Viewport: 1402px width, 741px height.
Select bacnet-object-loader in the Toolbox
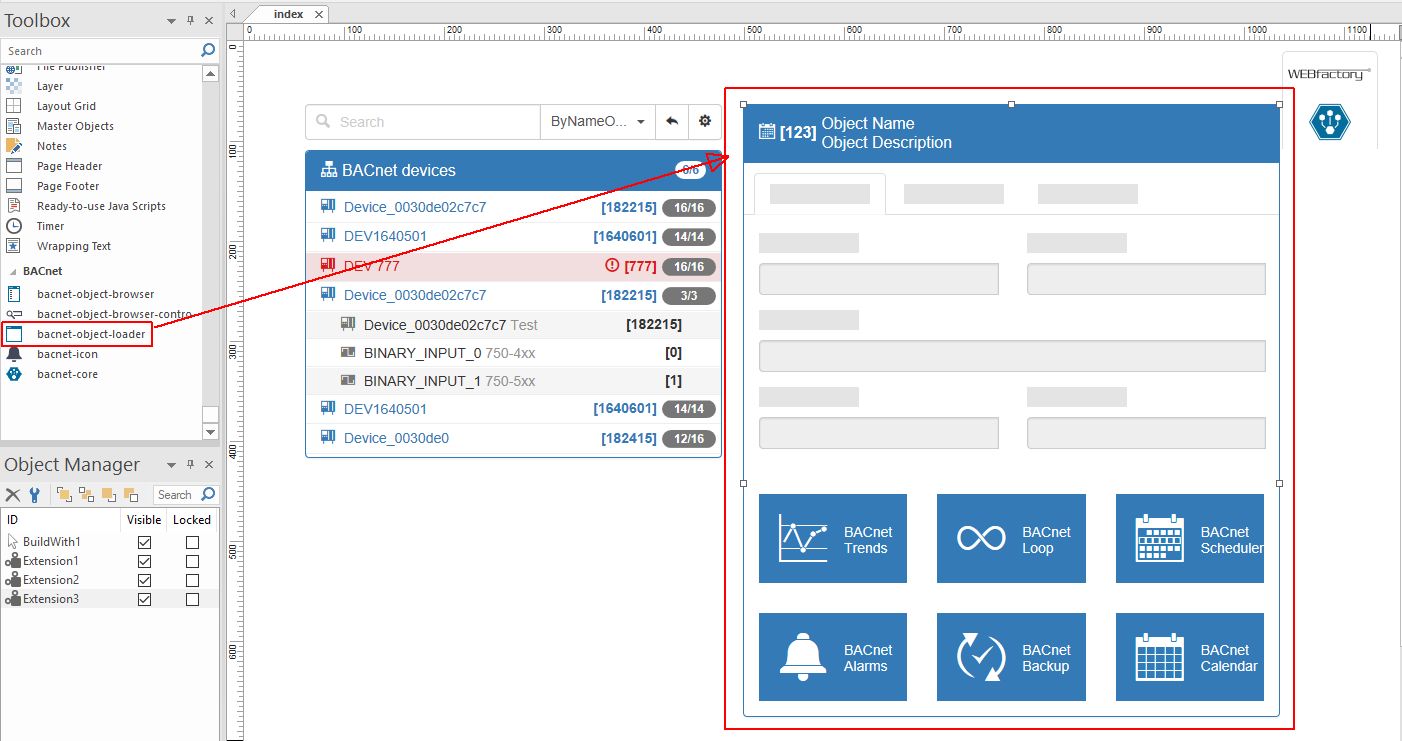pyautogui.click(x=90, y=334)
